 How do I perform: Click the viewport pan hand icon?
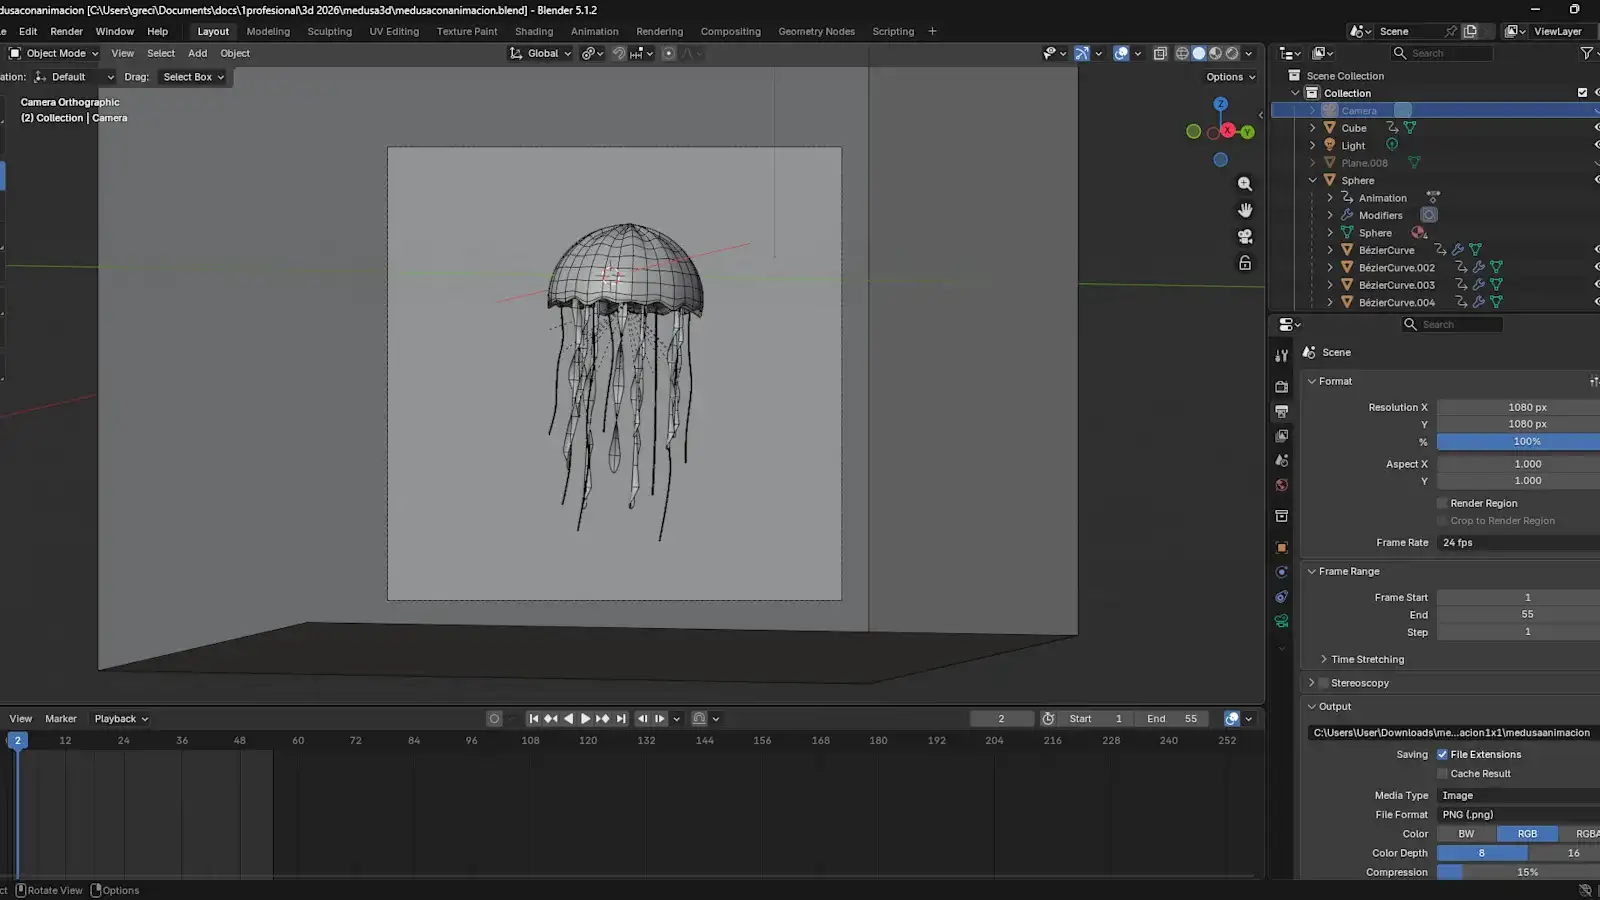[1245, 210]
